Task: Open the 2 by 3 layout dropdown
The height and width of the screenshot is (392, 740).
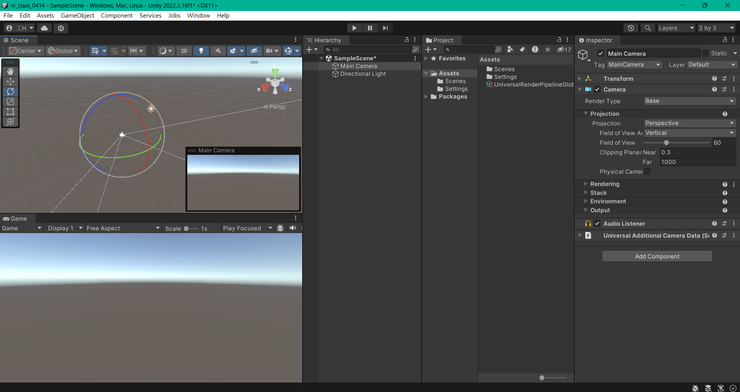Action: 716,28
